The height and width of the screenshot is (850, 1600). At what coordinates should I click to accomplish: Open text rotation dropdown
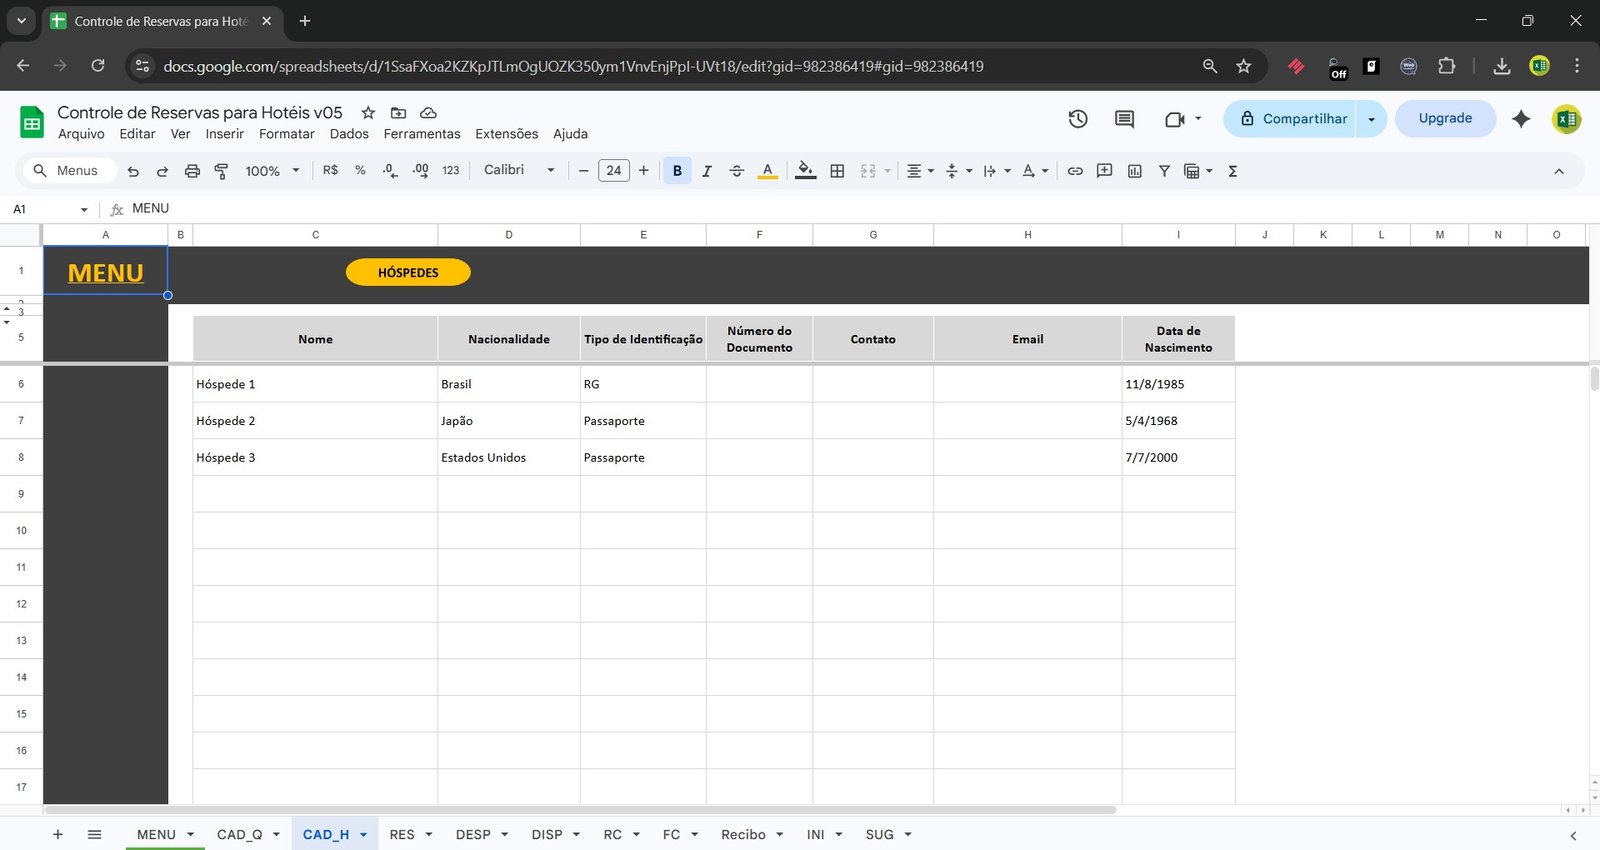pos(1035,171)
